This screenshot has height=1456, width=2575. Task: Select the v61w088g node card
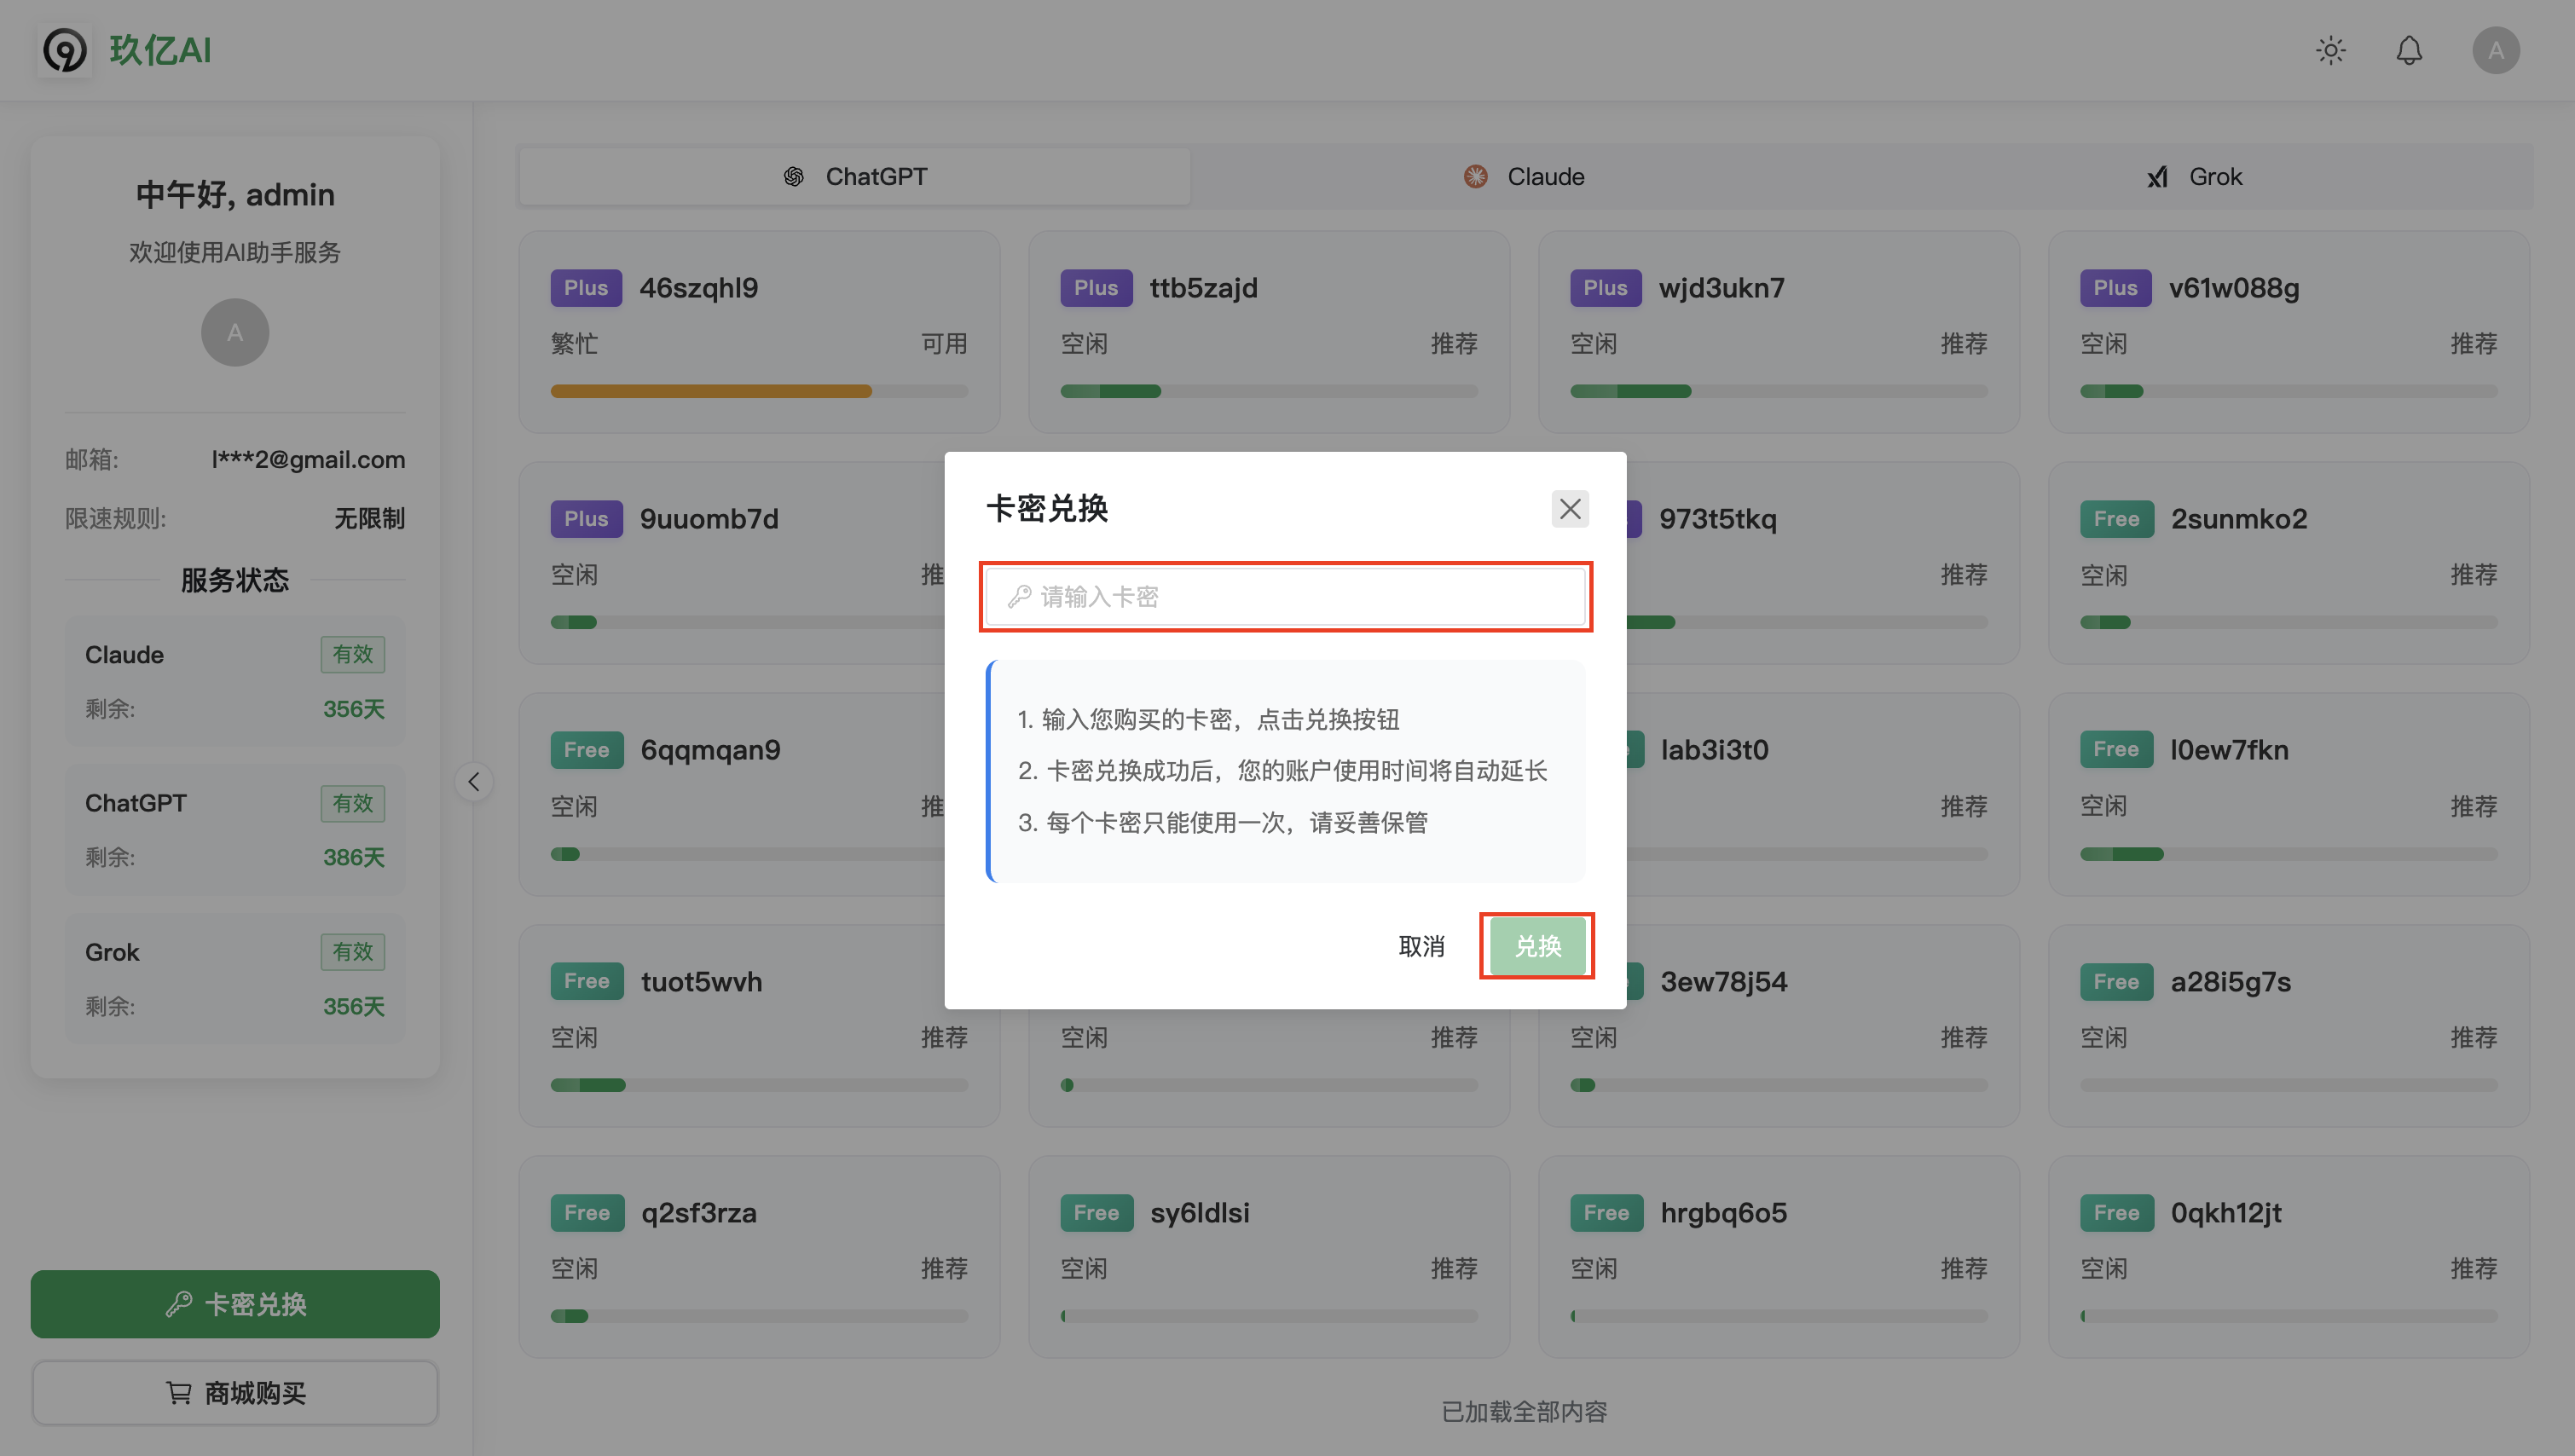2289,331
